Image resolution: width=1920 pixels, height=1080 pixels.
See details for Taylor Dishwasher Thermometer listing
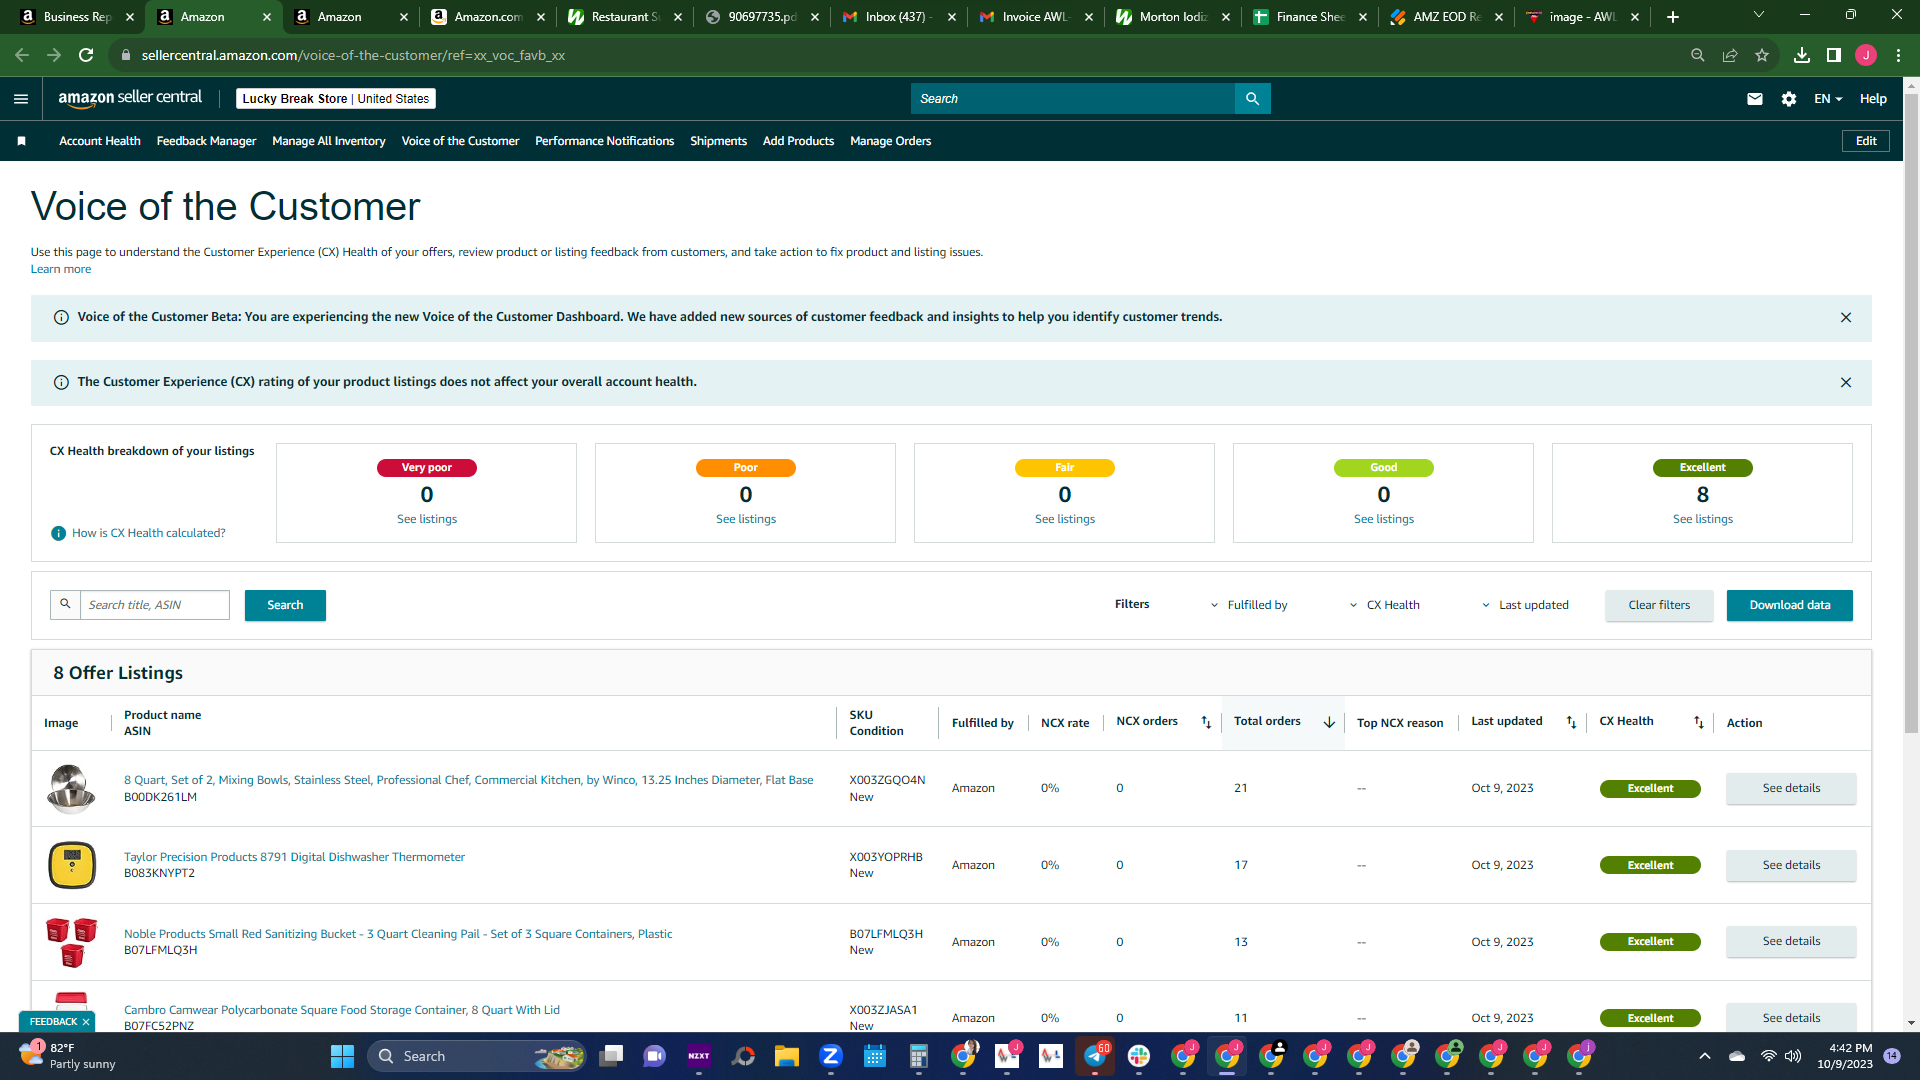click(1791, 865)
